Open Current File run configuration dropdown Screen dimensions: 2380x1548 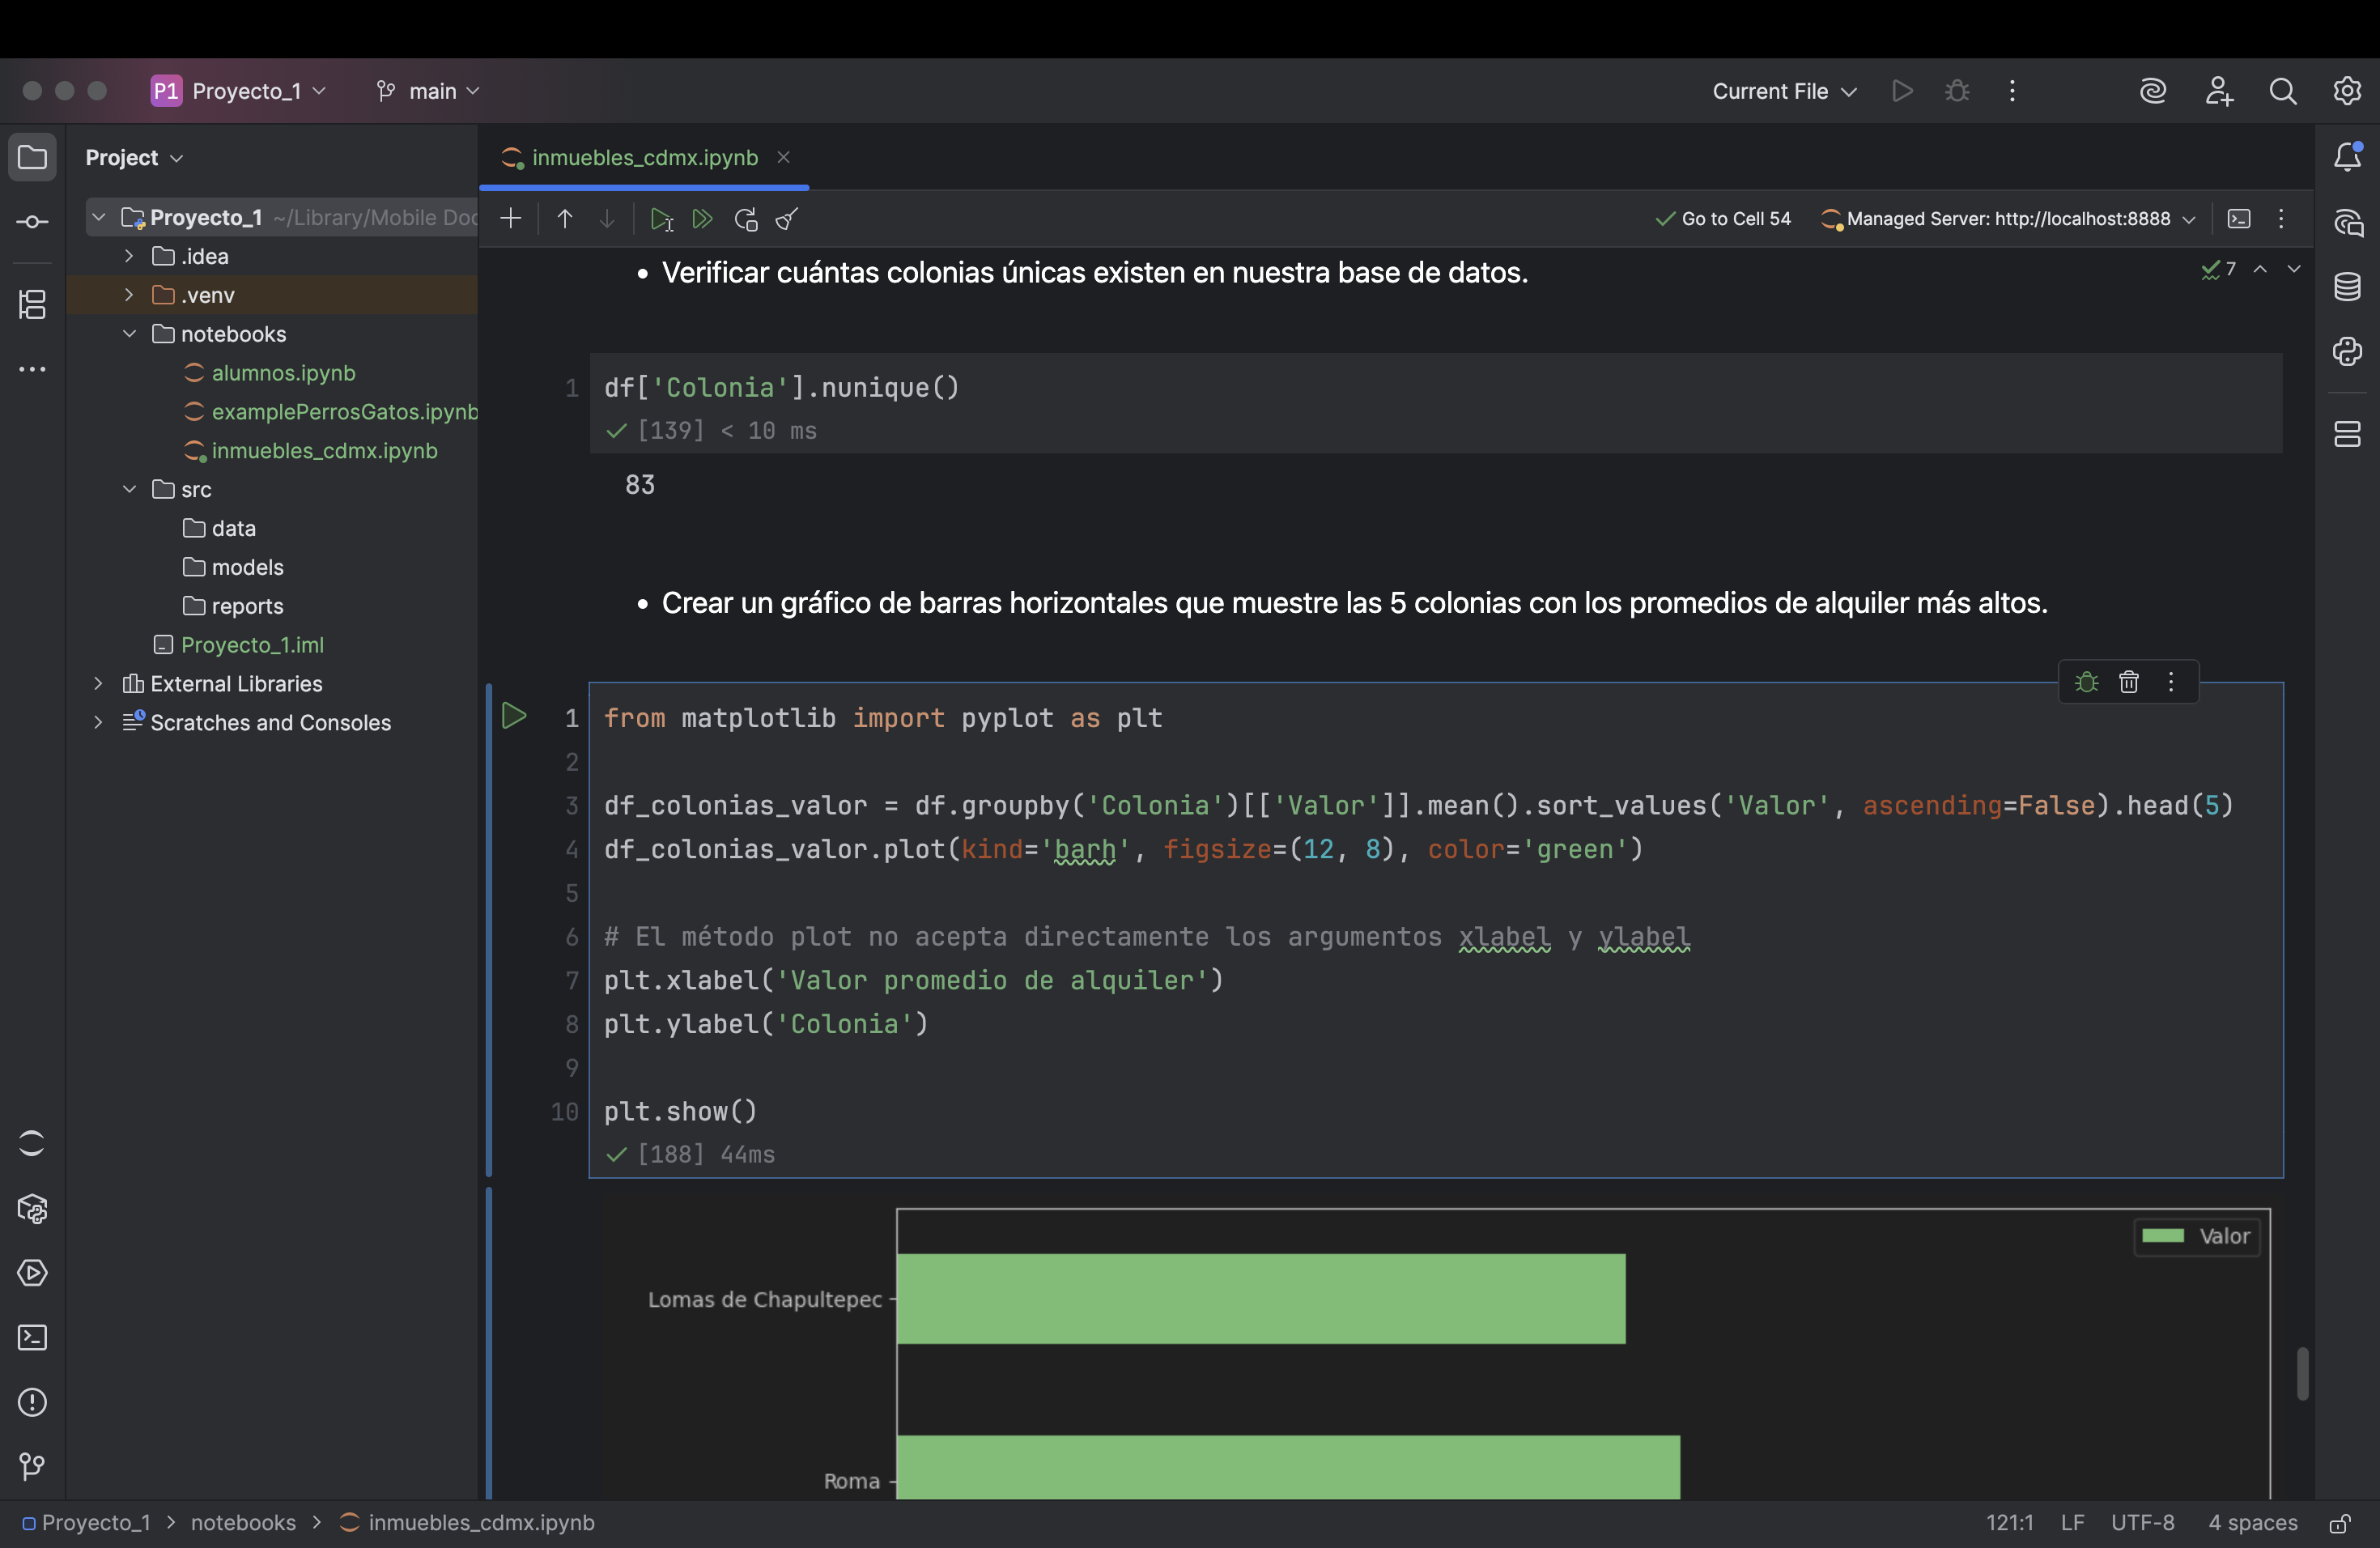point(1784,91)
